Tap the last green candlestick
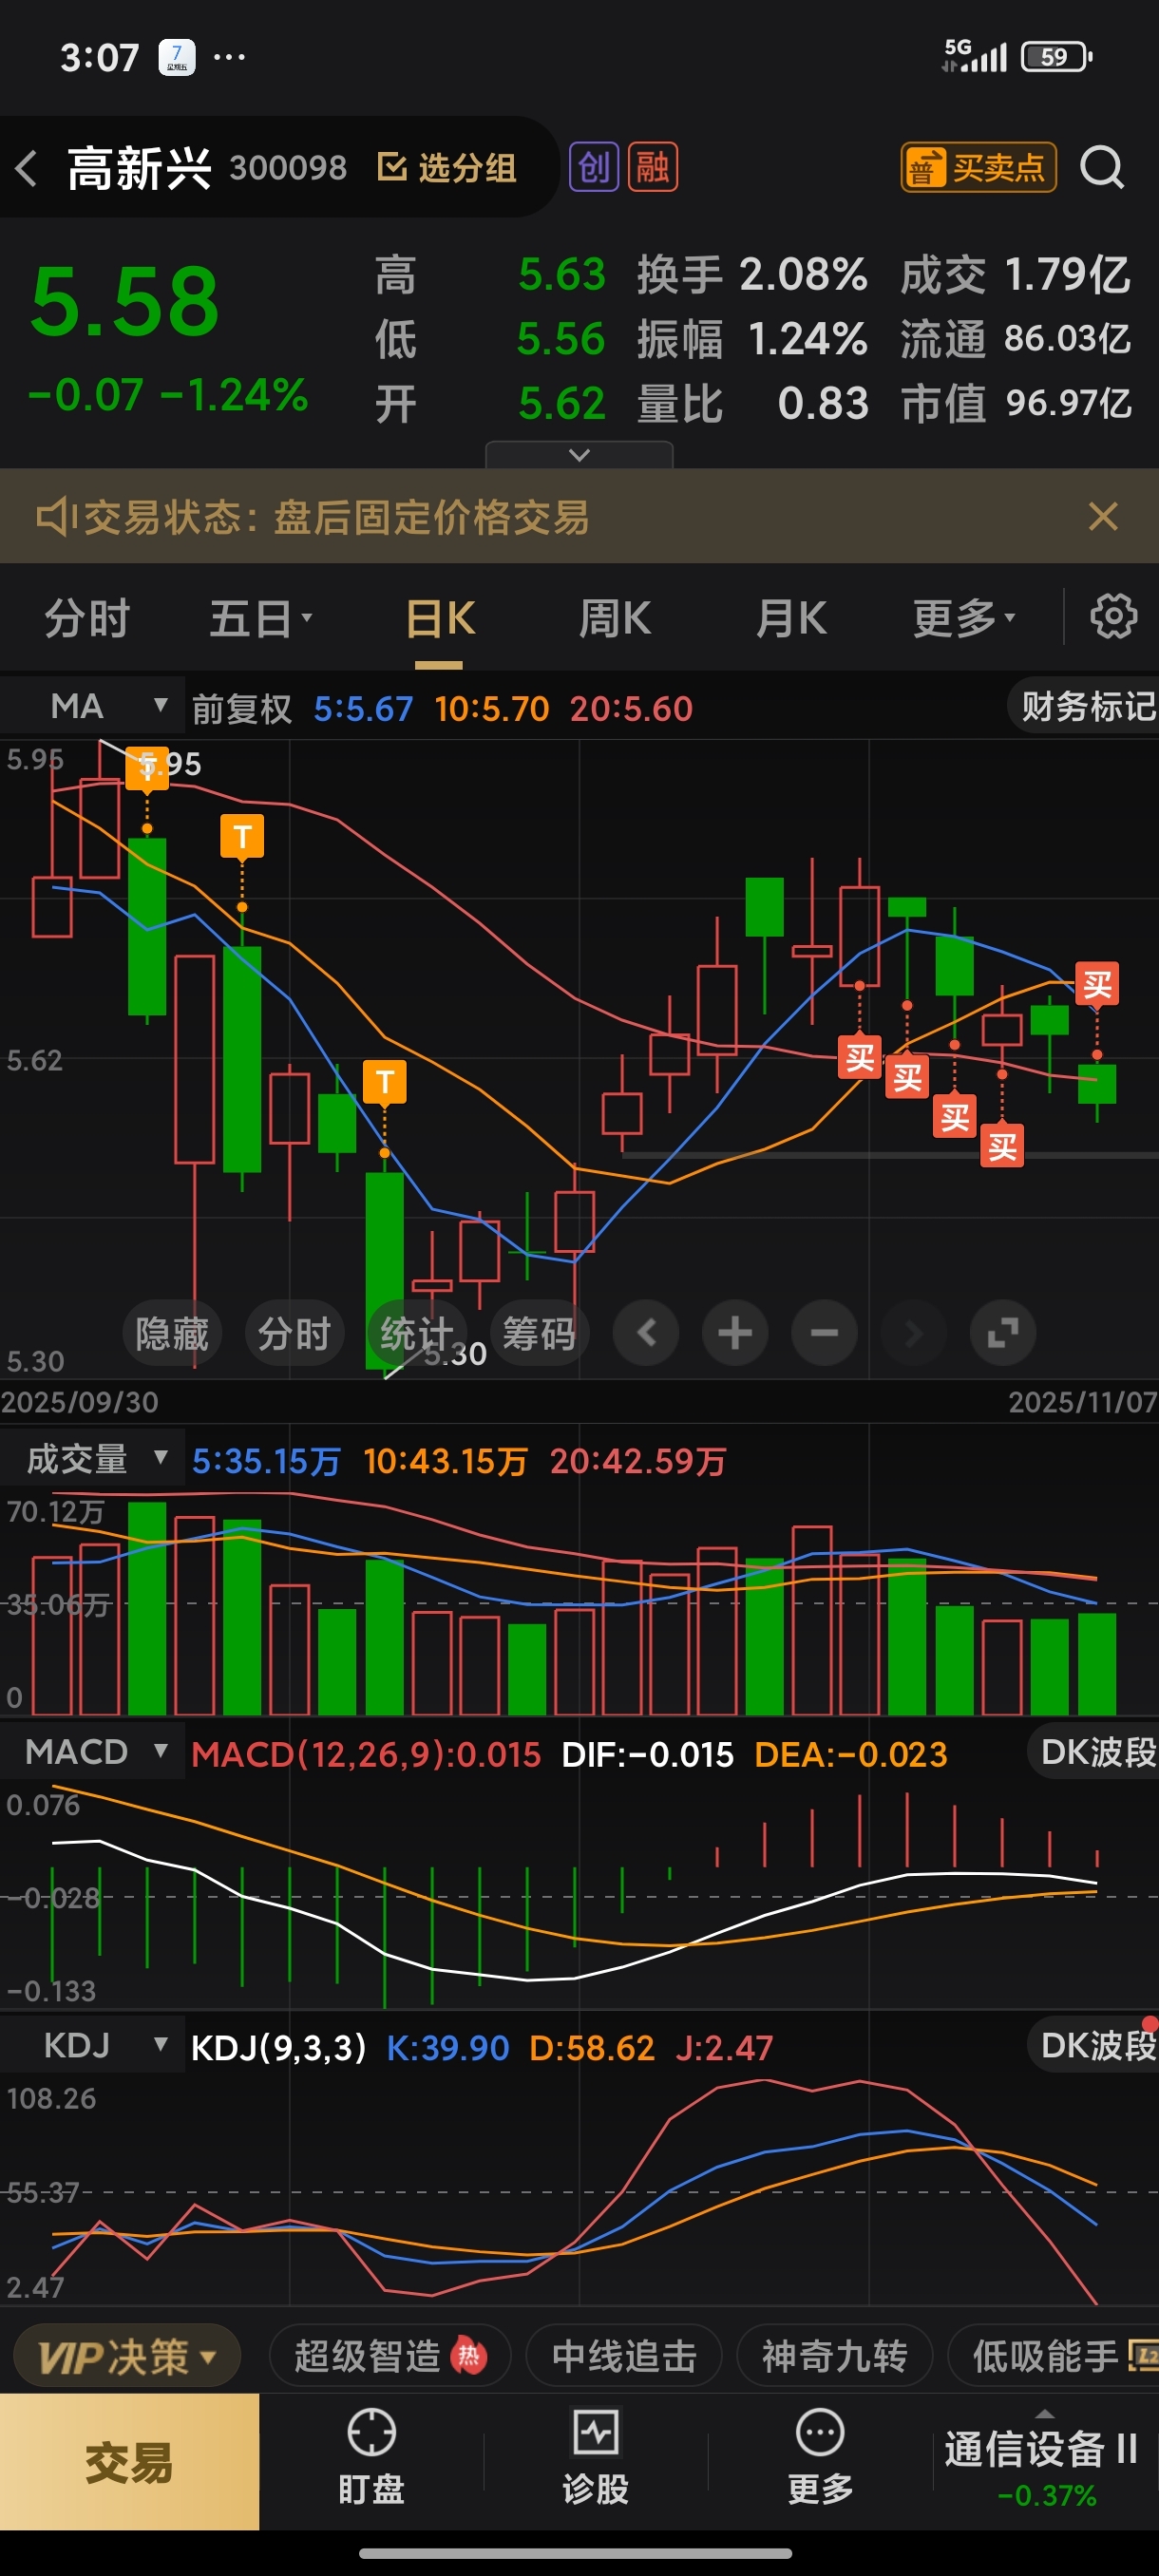The width and height of the screenshot is (1159, 2576). pyautogui.click(x=1097, y=1084)
